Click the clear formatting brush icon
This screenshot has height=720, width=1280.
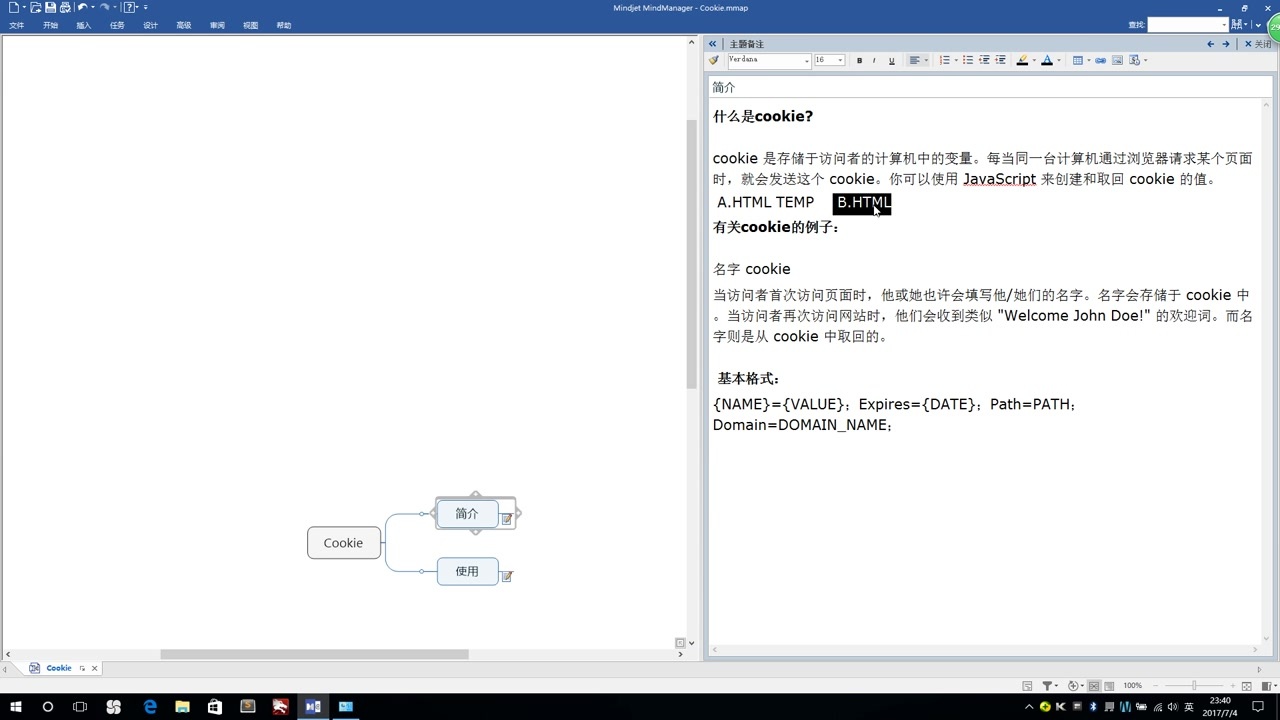[x=714, y=60]
